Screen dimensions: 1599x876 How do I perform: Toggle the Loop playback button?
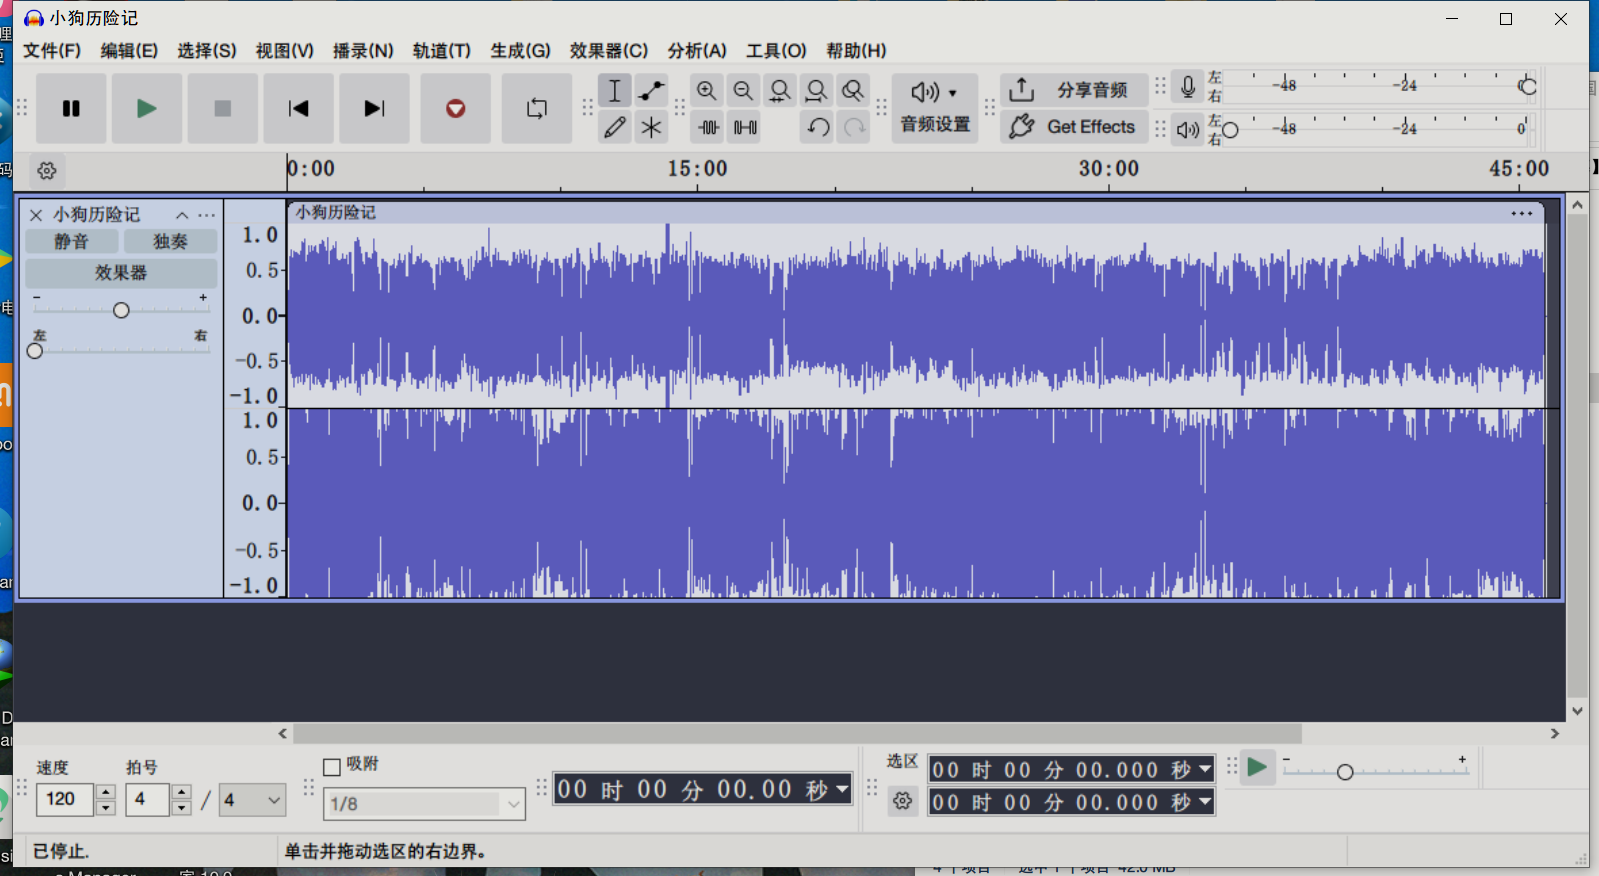537,108
